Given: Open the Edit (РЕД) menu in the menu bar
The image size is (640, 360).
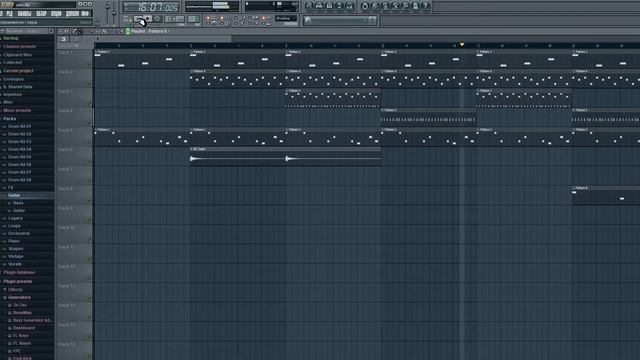Looking at the screenshot, I should point(9,13).
